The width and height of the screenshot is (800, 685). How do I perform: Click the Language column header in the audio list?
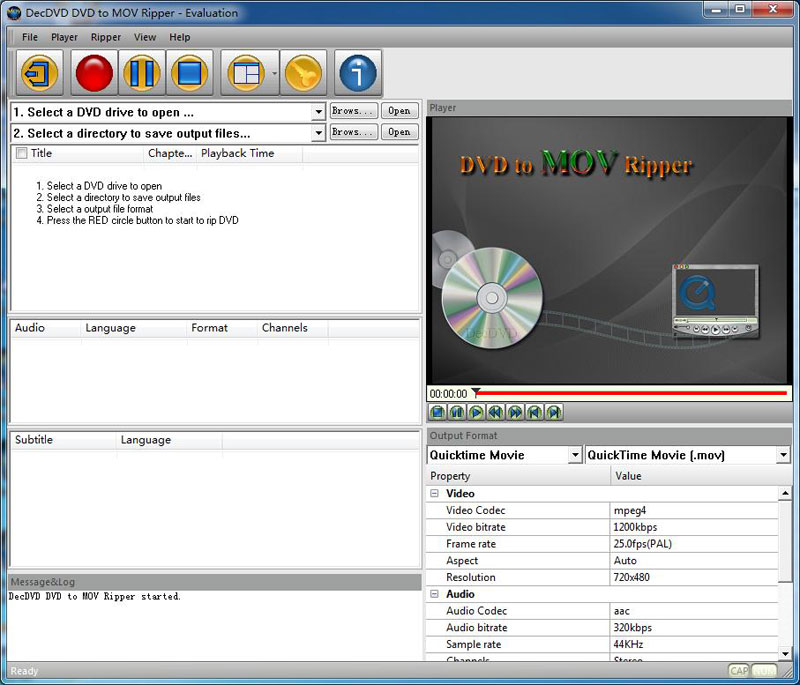click(x=134, y=328)
